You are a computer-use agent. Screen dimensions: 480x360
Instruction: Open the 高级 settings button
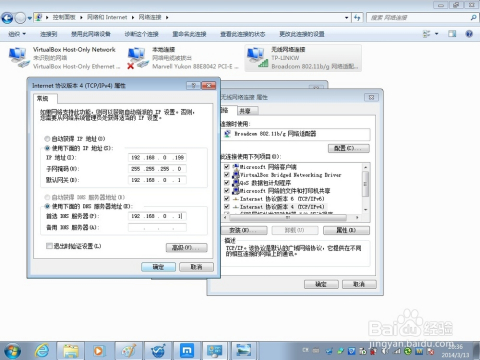[187, 248]
